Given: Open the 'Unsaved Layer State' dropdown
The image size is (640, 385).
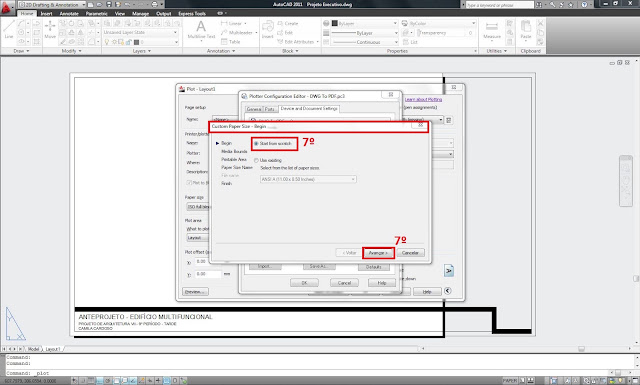Looking at the screenshot, I should click(x=140, y=32).
